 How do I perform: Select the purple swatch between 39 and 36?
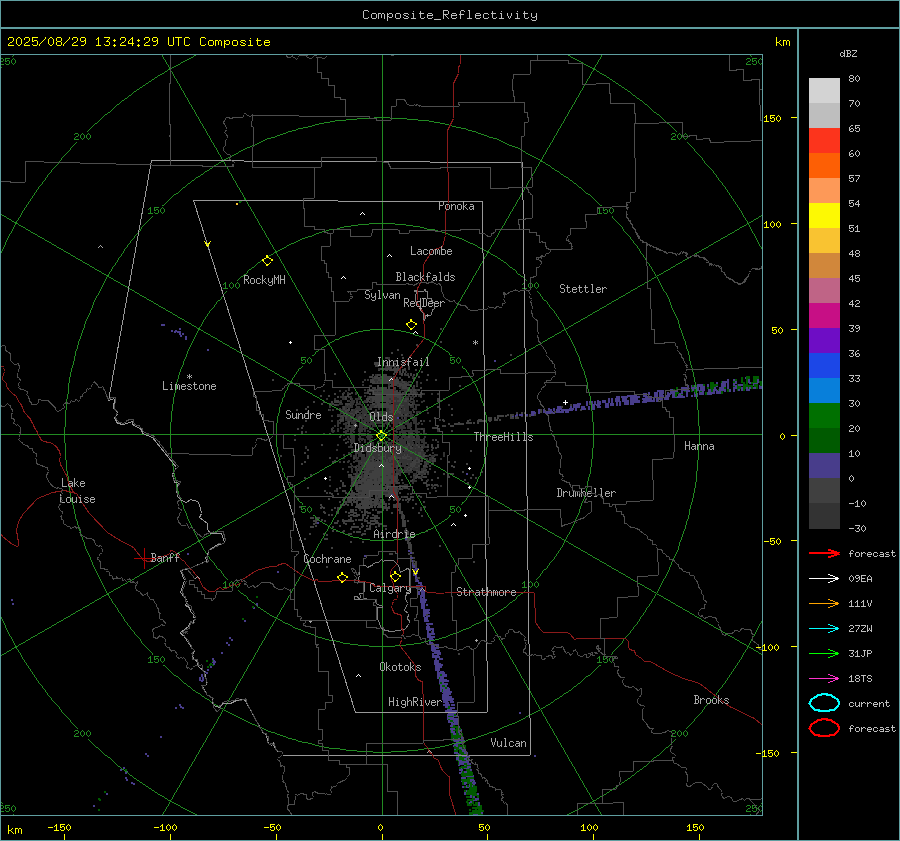tap(824, 341)
